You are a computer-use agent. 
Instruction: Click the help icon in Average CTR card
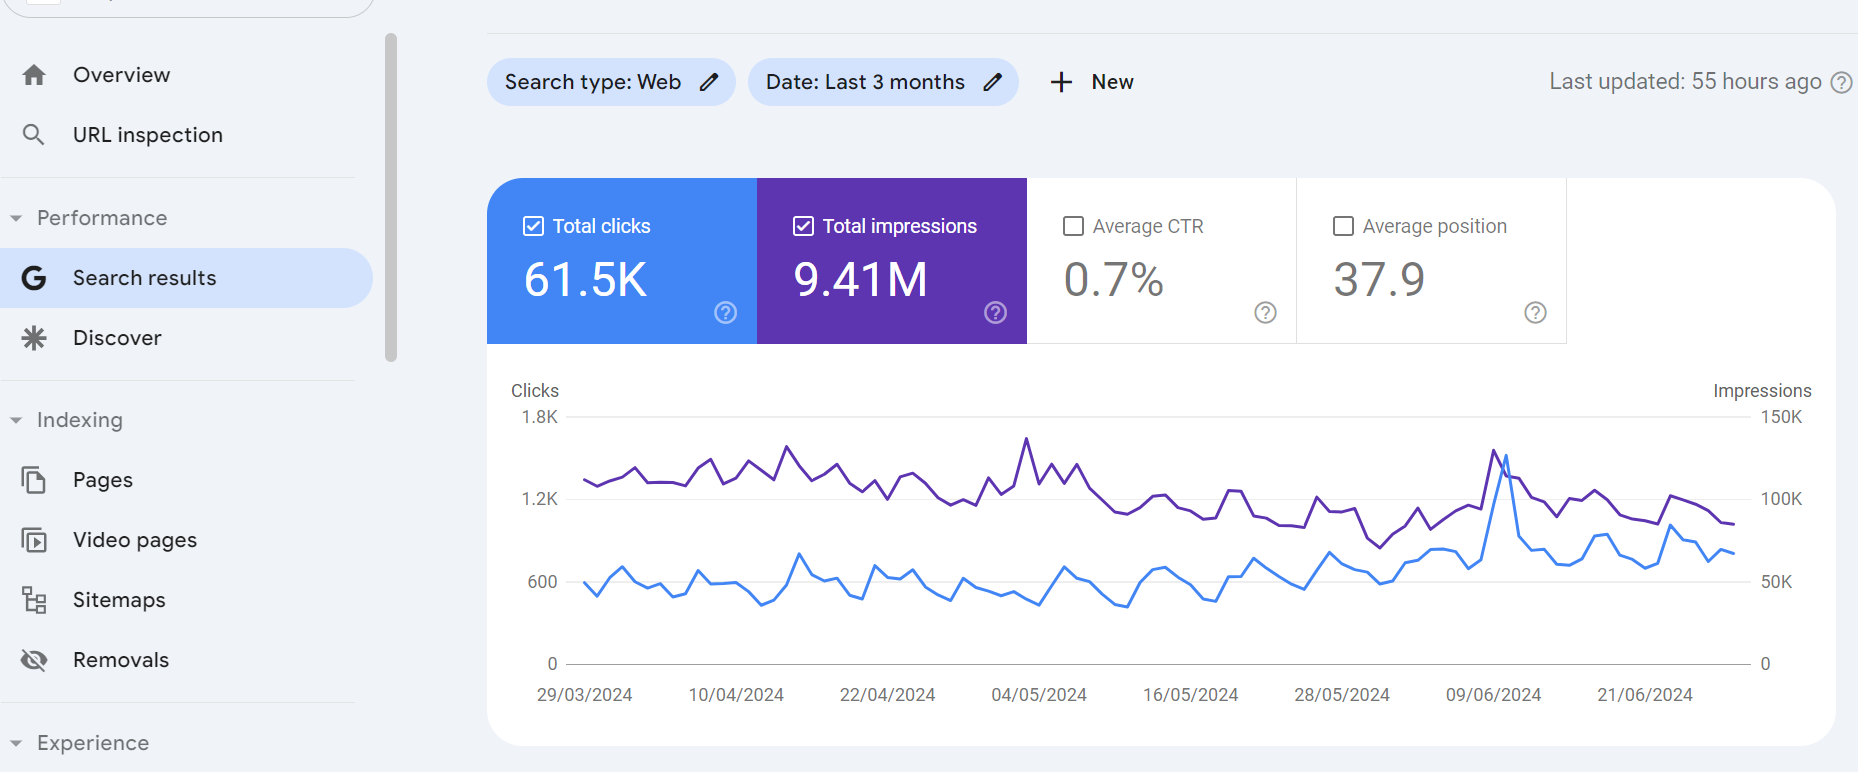point(1265,313)
